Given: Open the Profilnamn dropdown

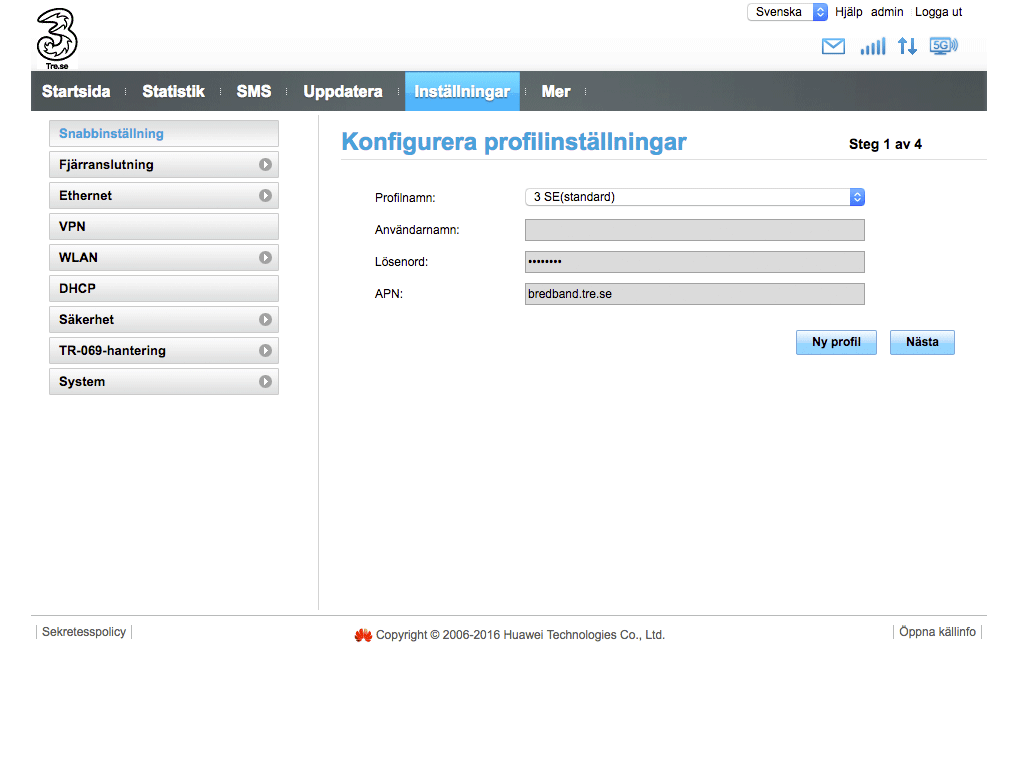Looking at the screenshot, I should tap(694, 197).
